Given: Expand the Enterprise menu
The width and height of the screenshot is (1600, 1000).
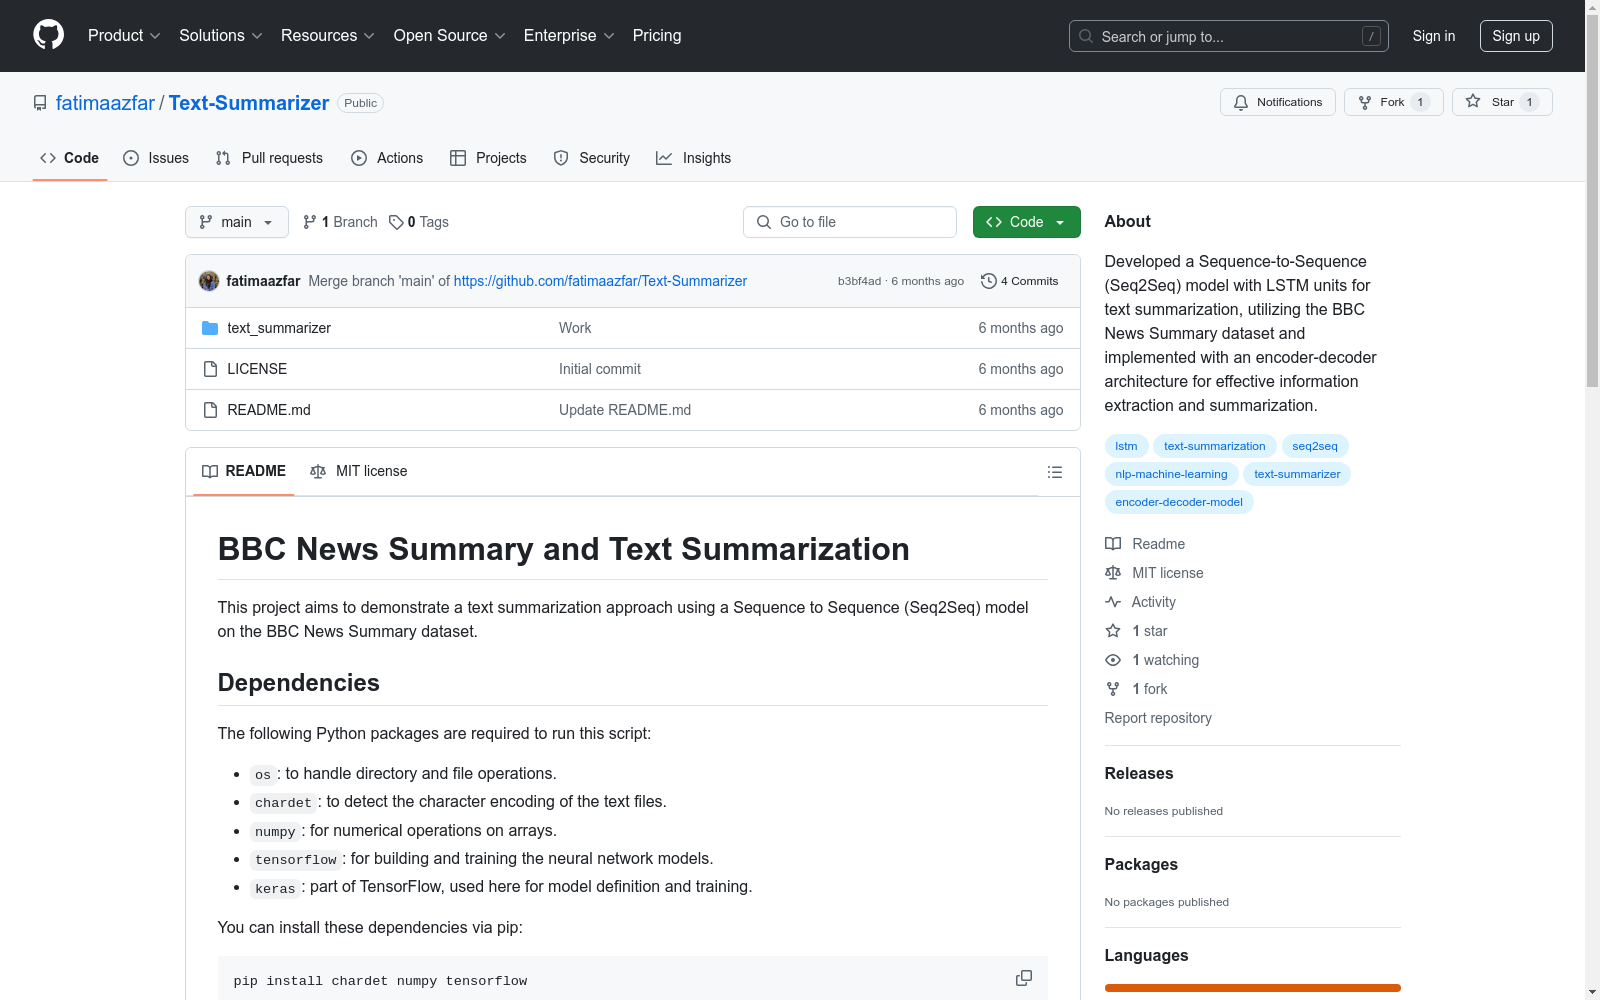Looking at the screenshot, I should click(x=569, y=36).
